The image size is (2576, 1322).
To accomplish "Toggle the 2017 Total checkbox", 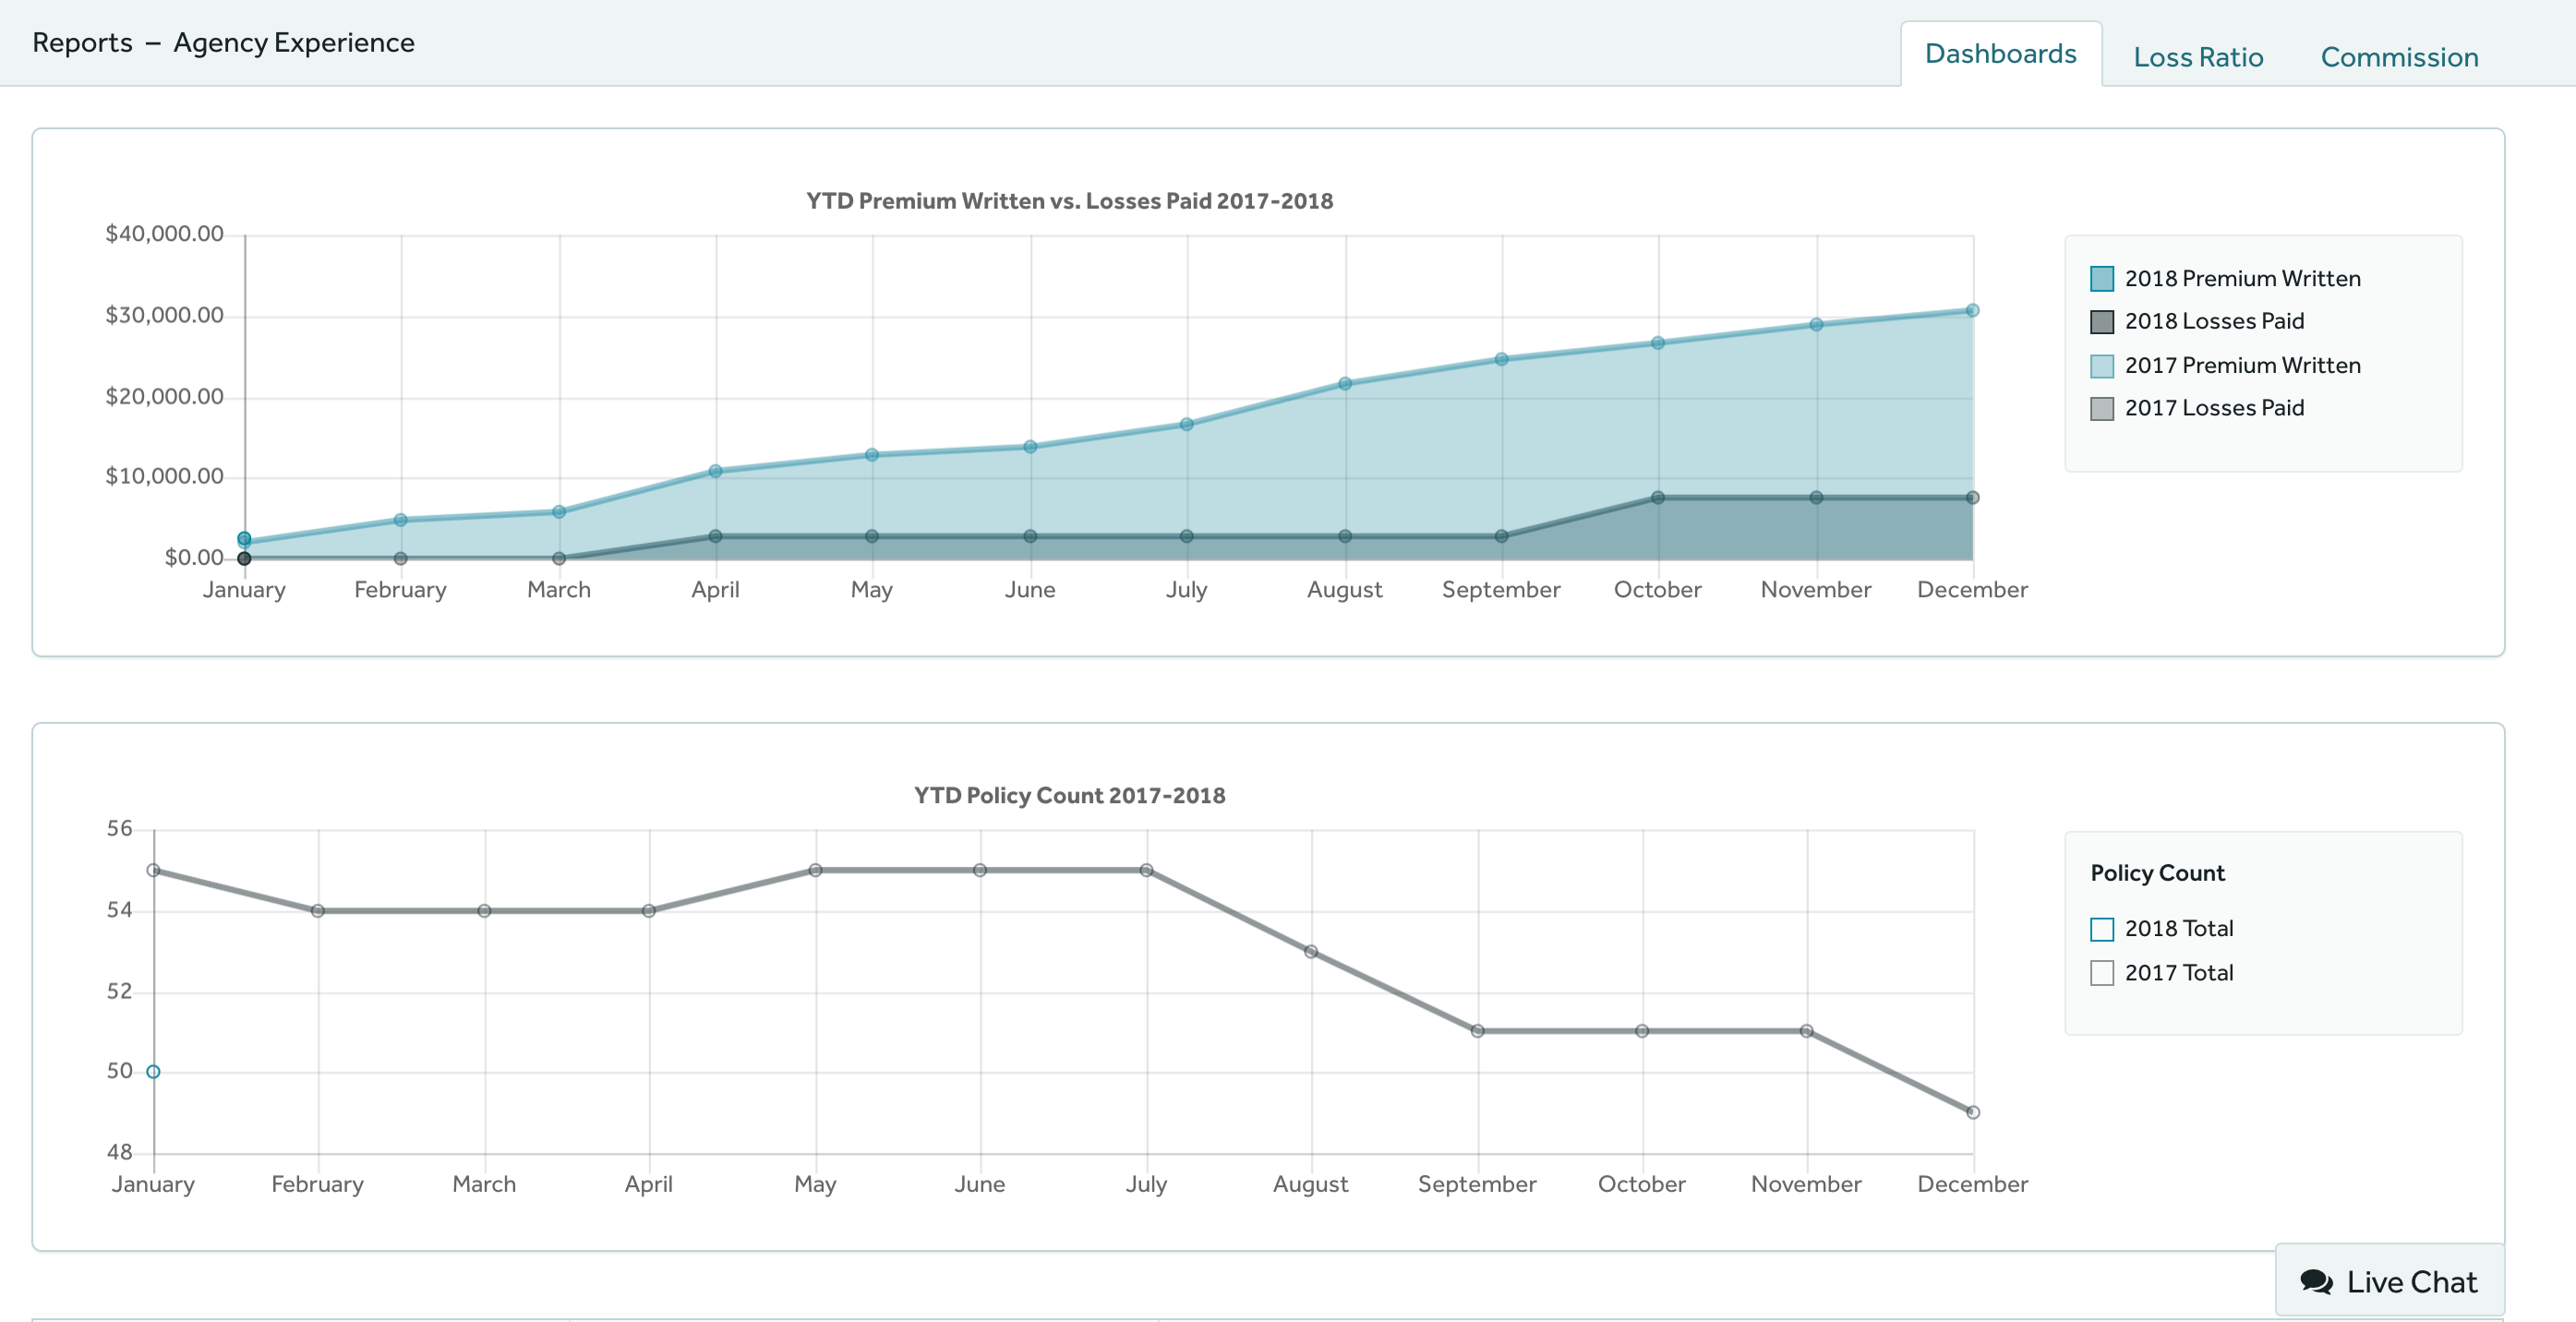I will pos(2101,973).
